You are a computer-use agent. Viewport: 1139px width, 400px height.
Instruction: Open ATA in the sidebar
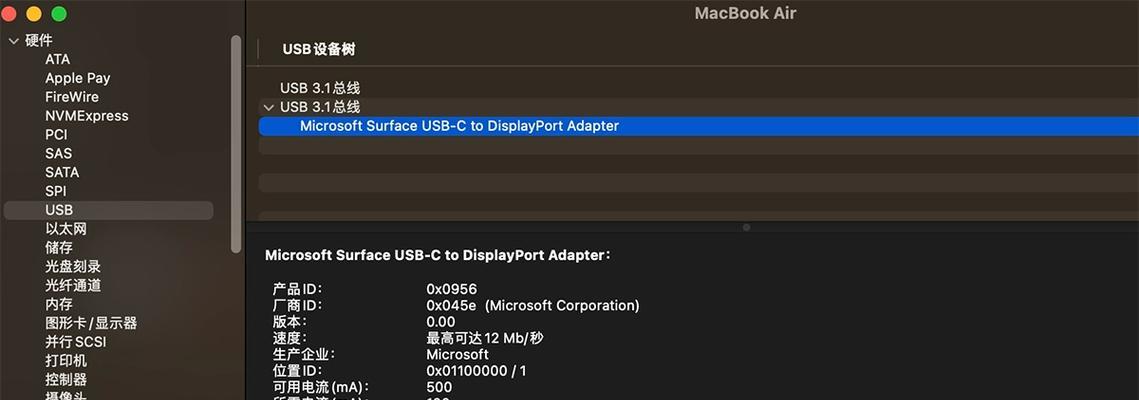tap(57, 59)
